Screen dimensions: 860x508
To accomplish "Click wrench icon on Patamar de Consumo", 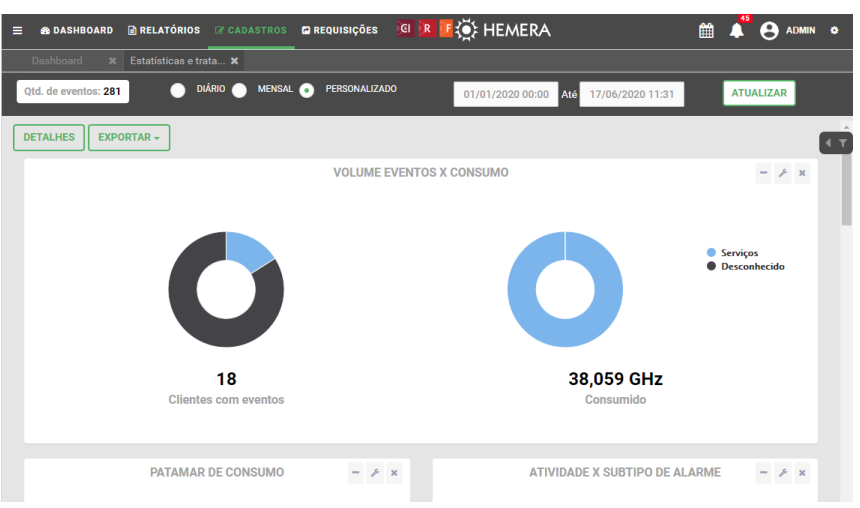I will 375,473.
